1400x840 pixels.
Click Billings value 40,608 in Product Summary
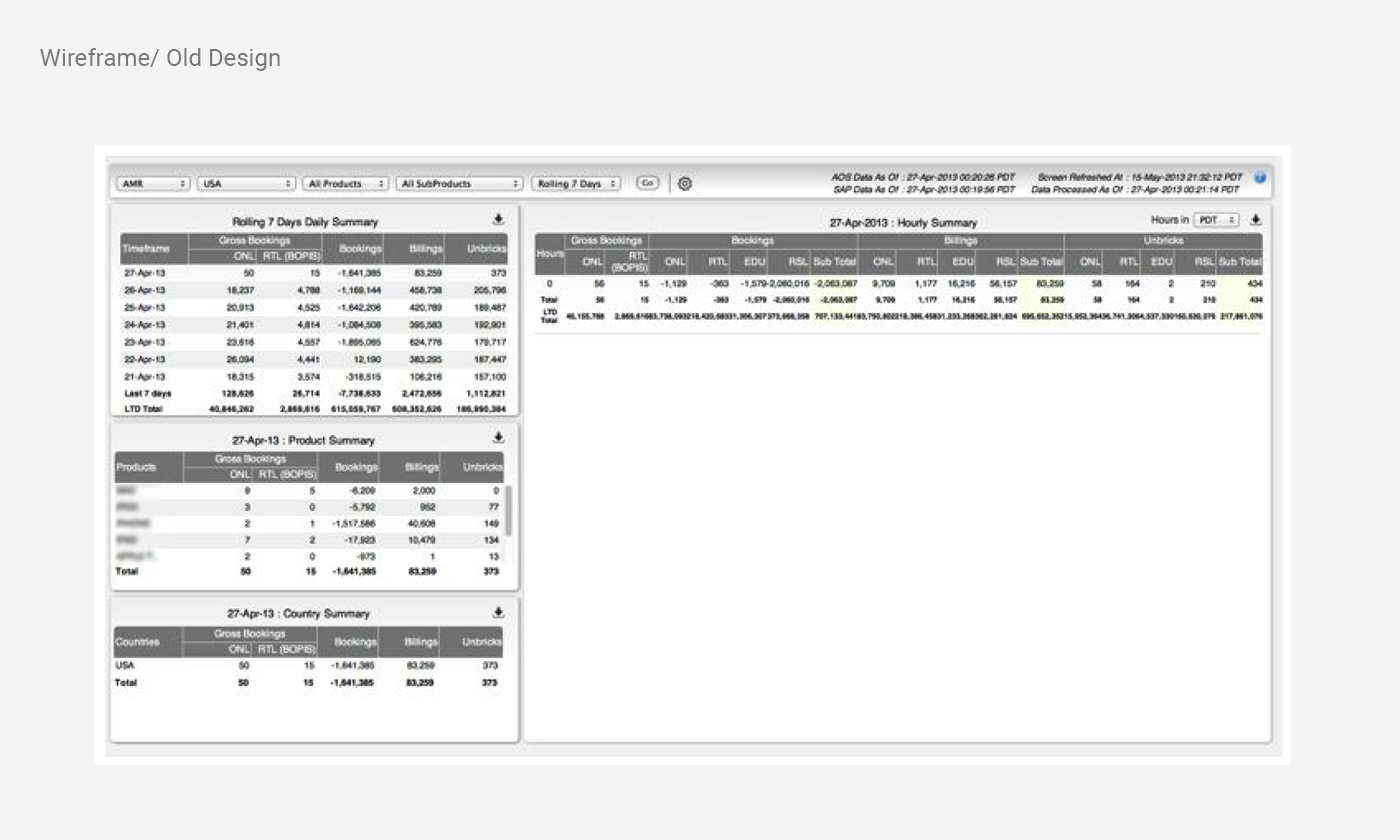tap(421, 524)
